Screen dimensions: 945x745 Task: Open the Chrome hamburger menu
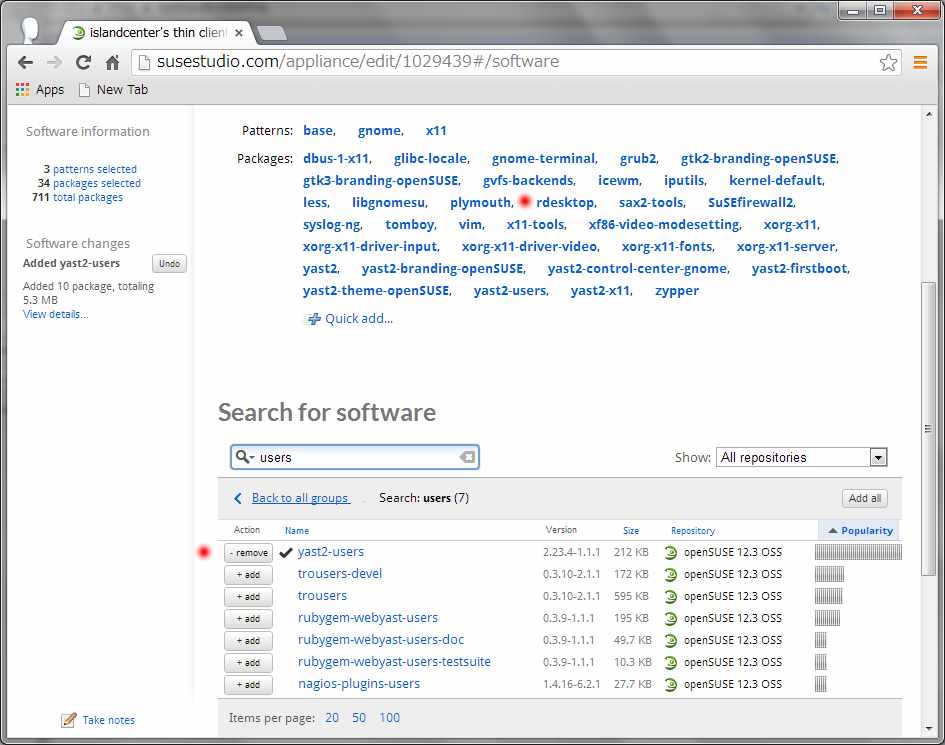(920, 62)
